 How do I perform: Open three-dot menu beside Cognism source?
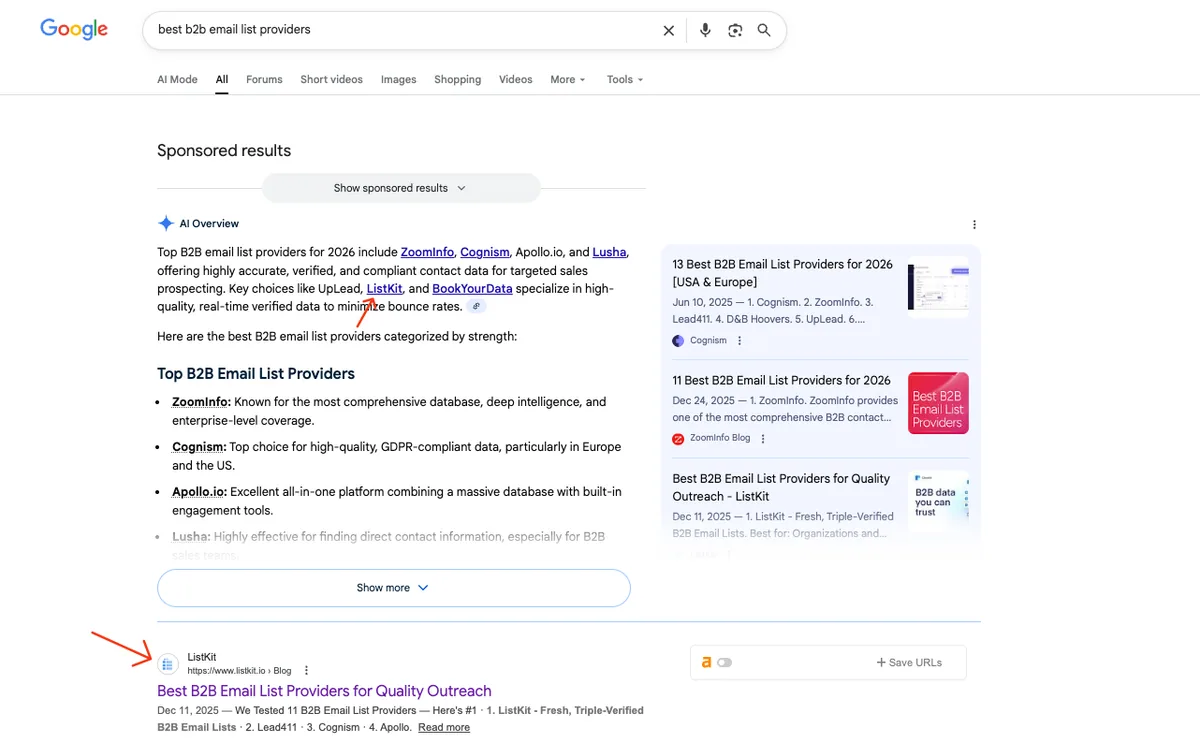pos(740,341)
